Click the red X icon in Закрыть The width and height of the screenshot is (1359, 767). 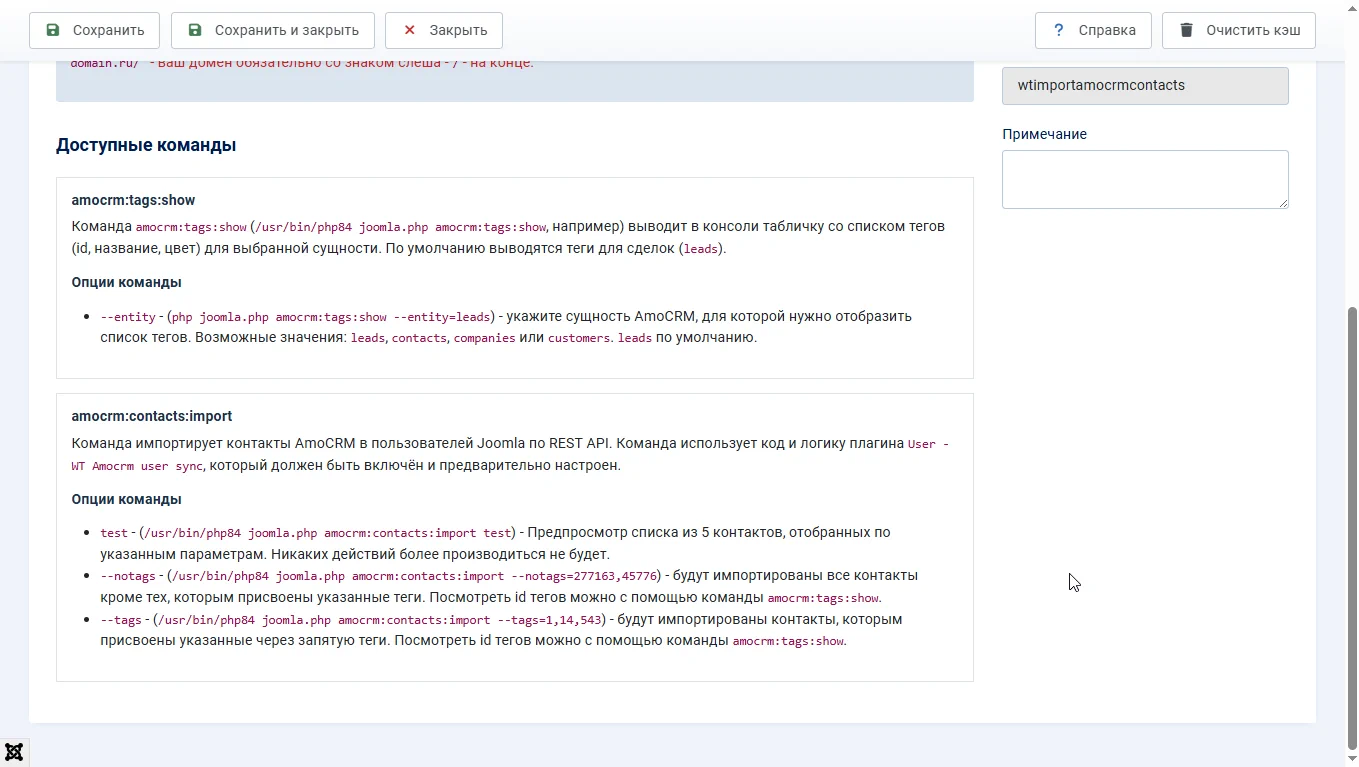click(x=409, y=30)
